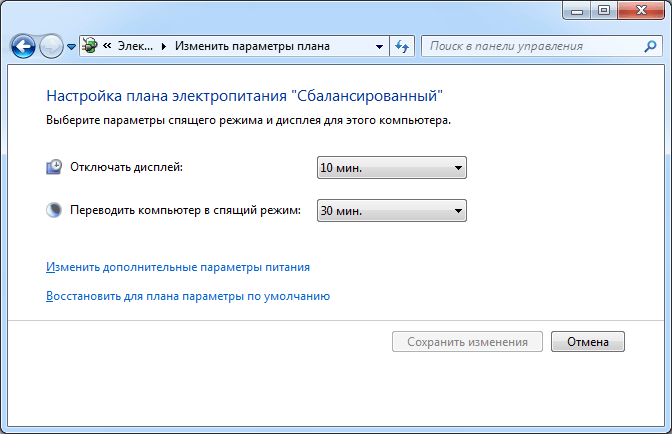The width and height of the screenshot is (672, 434).
Task: Click the magnifier search icon
Action: tap(650, 46)
